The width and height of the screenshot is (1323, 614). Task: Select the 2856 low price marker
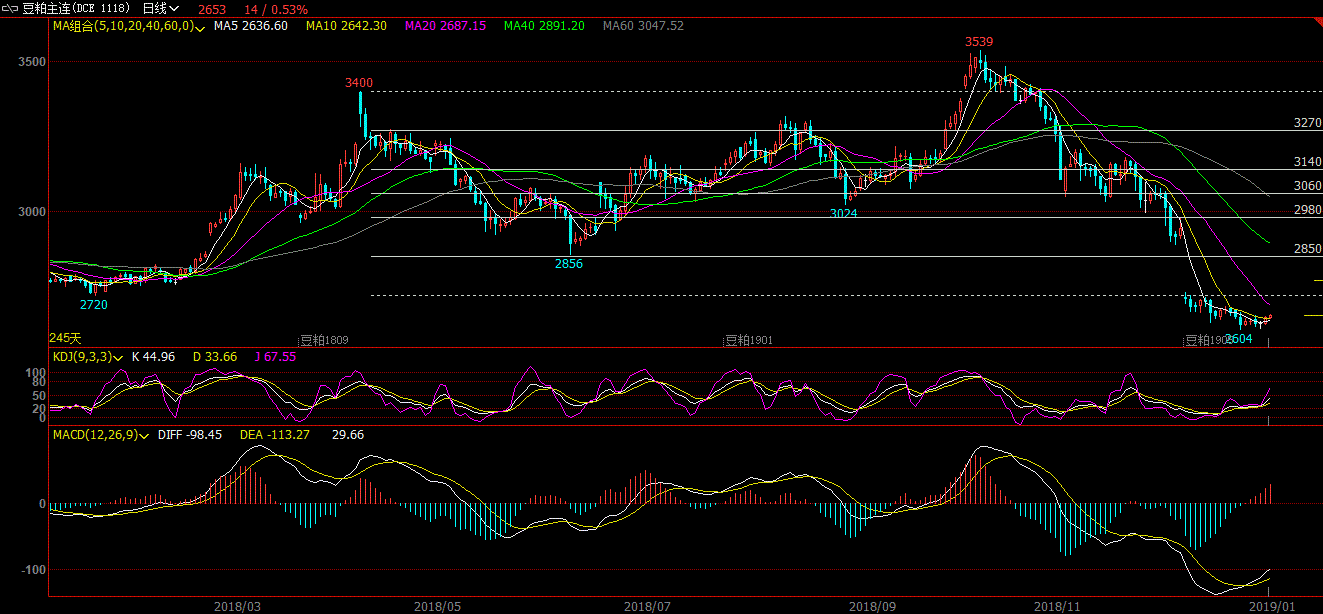pyautogui.click(x=569, y=264)
